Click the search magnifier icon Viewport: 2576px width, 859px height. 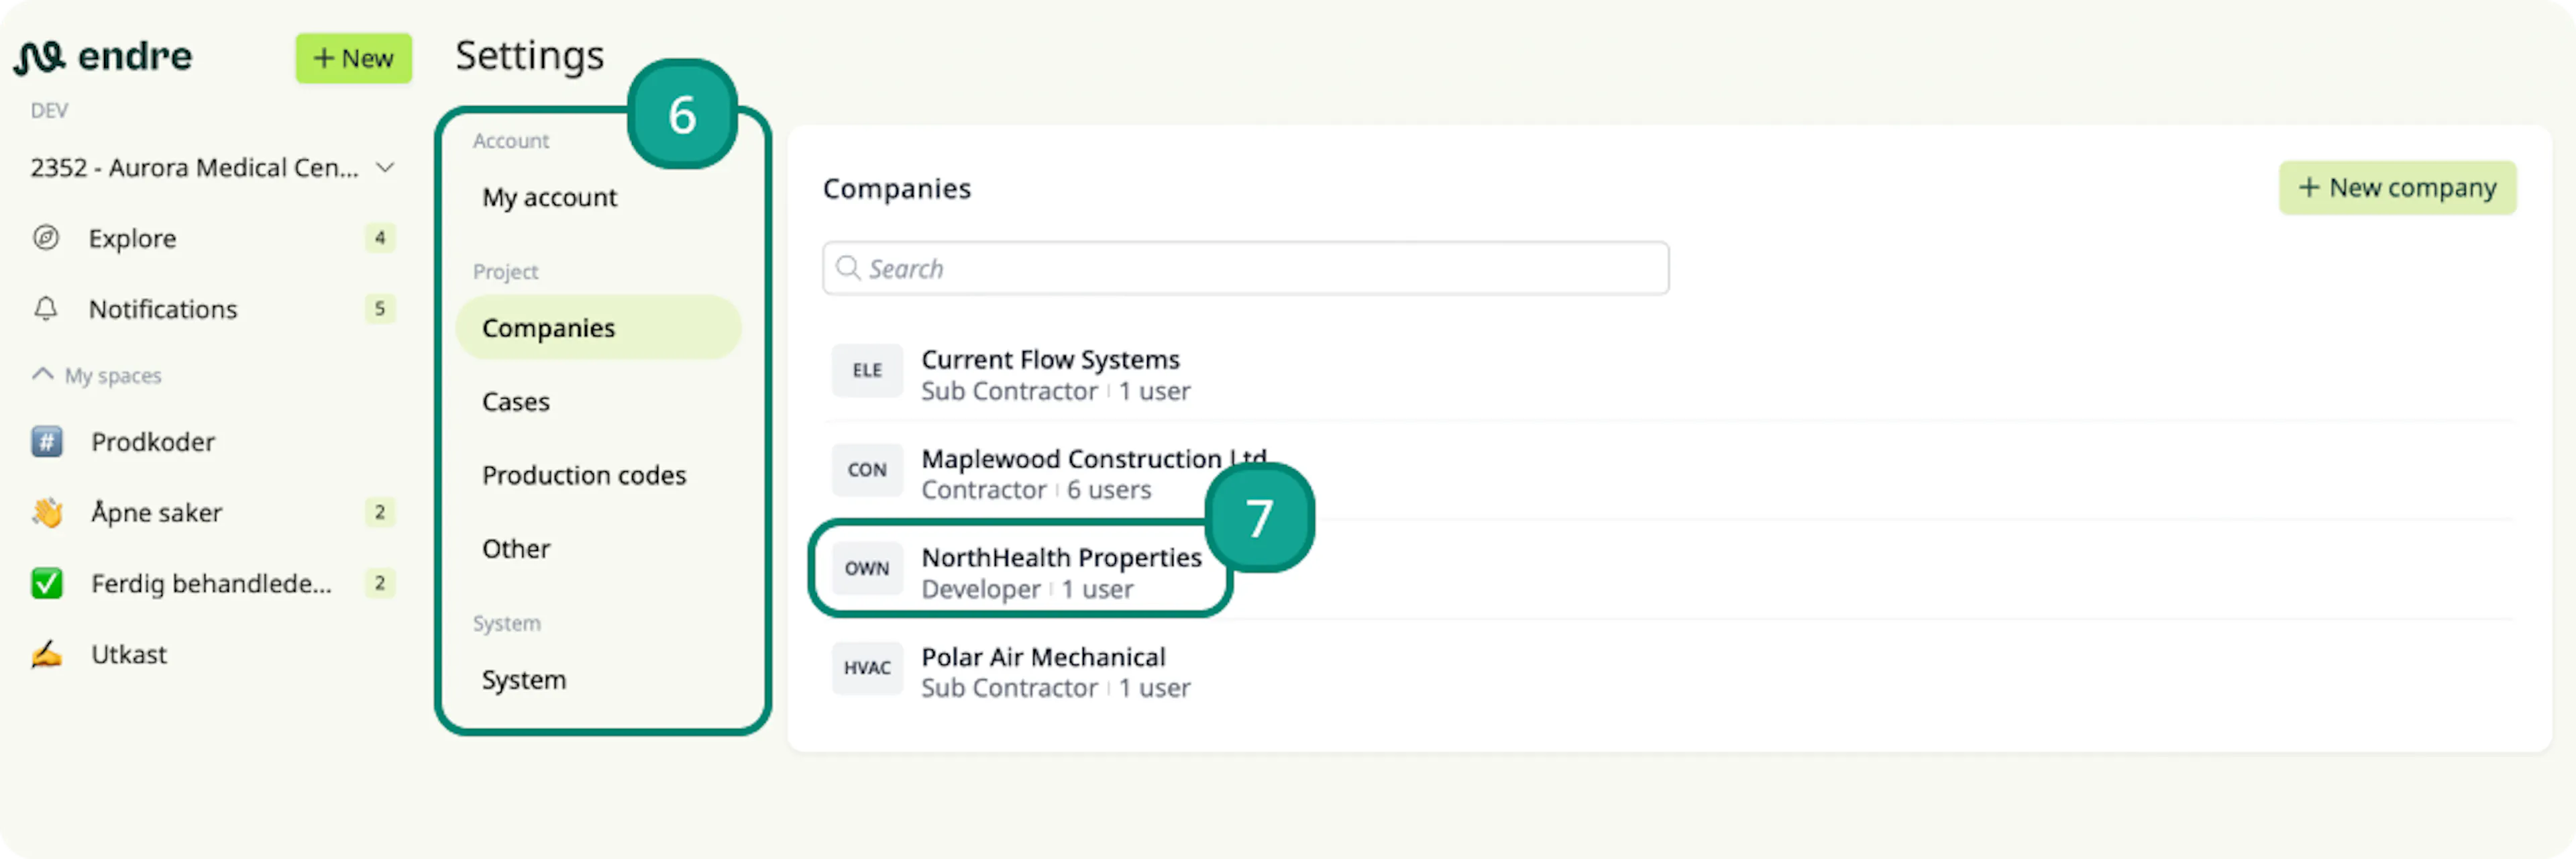click(x=848, y=268)
